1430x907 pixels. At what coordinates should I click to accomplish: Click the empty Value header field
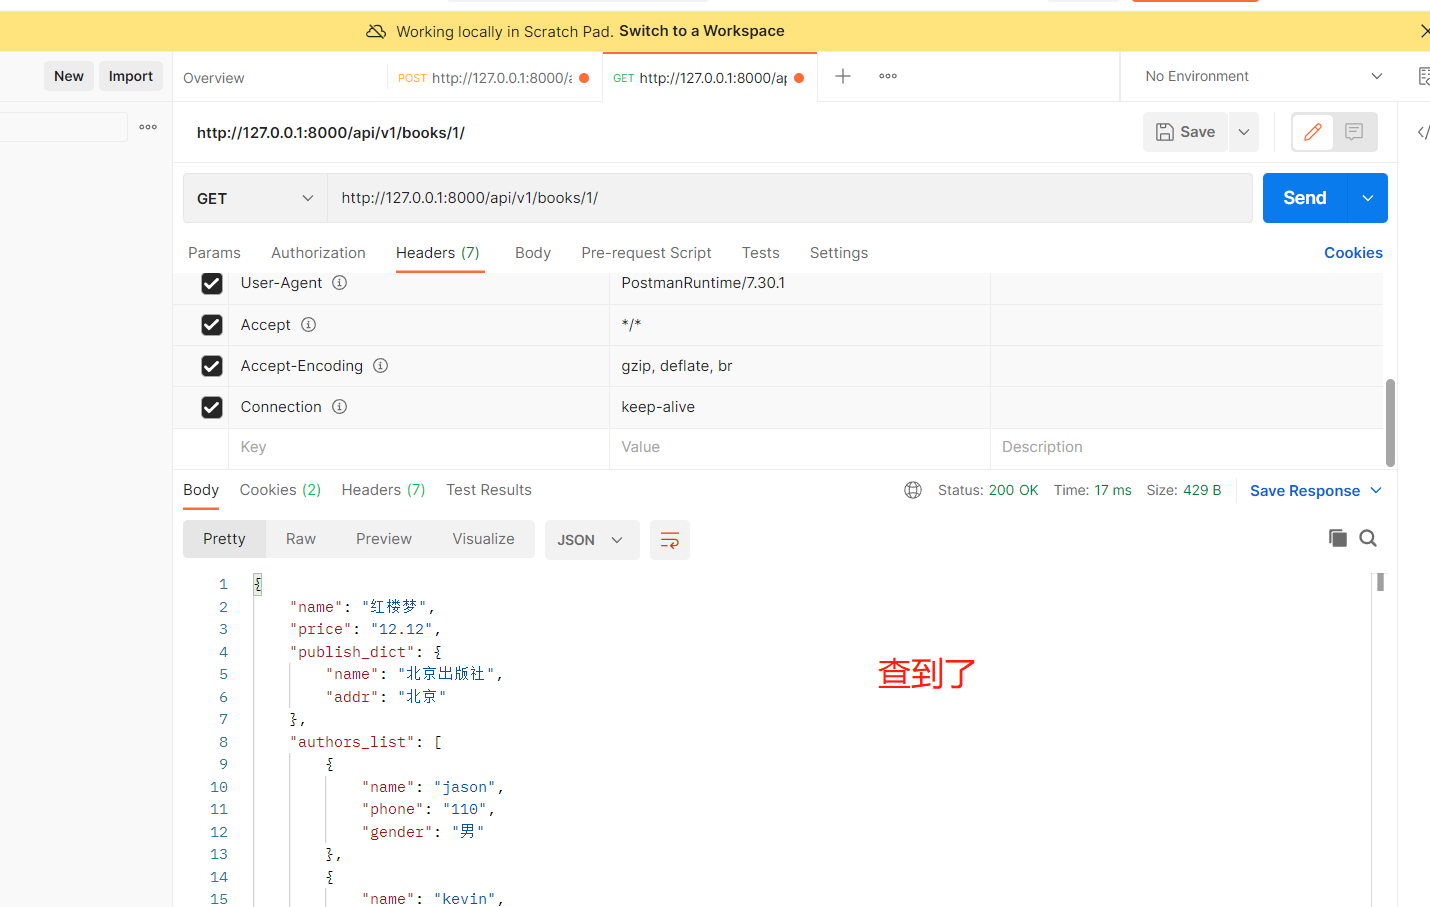(800, 447)
